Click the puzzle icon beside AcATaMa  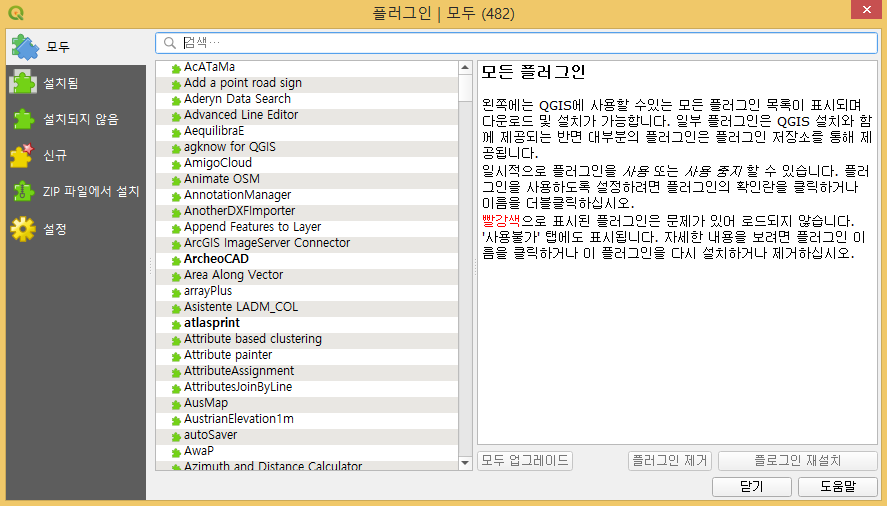(x=176, y=69)
